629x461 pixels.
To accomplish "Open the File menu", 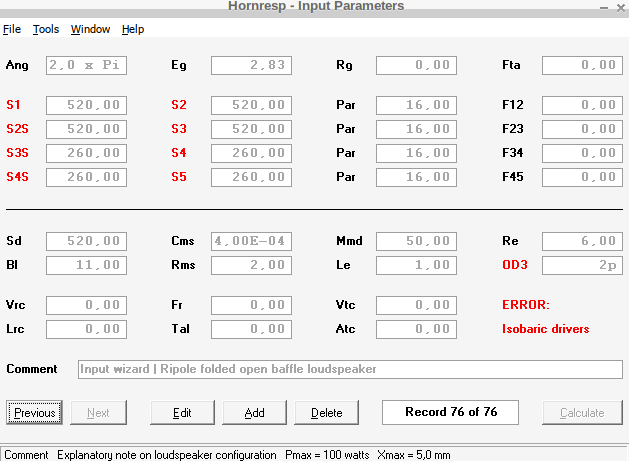I will [x=12, y=29].
